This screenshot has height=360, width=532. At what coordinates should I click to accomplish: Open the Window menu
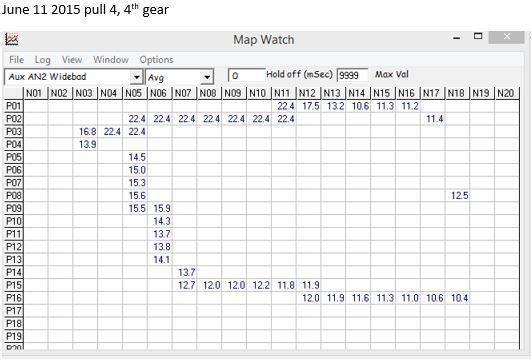[x=111, y=60]
